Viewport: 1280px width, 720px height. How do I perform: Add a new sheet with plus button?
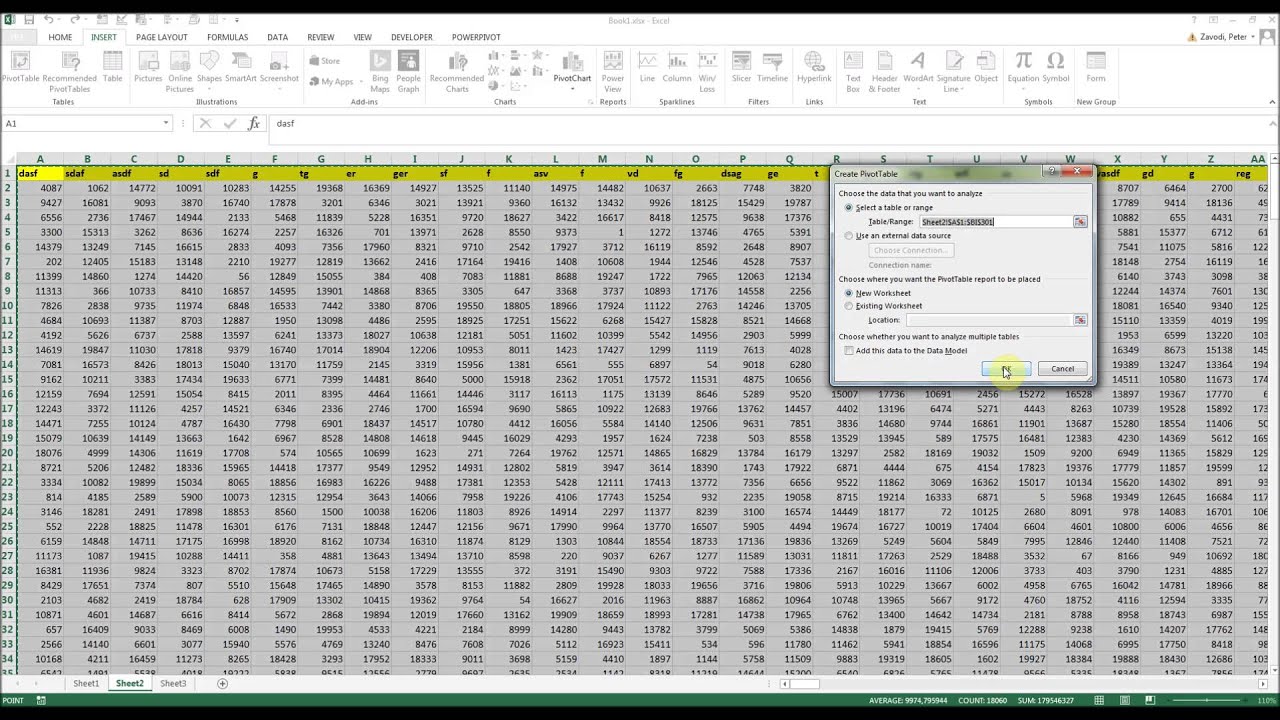point(222,684)
